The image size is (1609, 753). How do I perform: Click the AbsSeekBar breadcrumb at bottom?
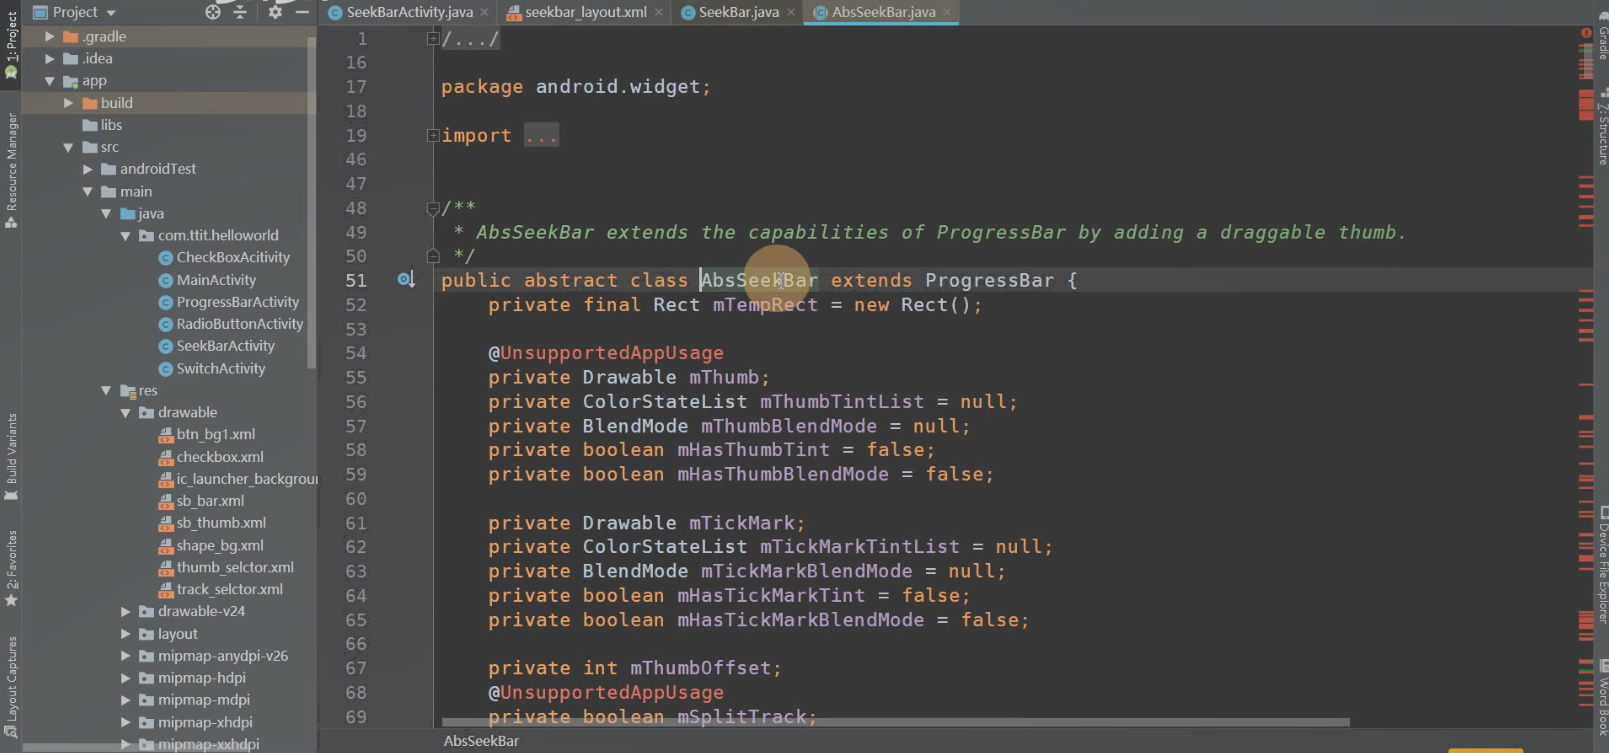tap(481, 741)
